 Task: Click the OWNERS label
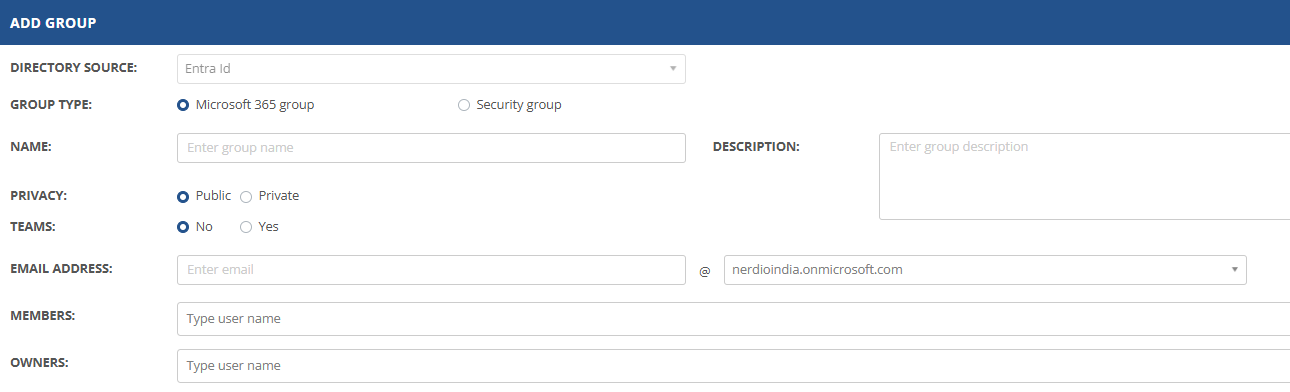39,363
